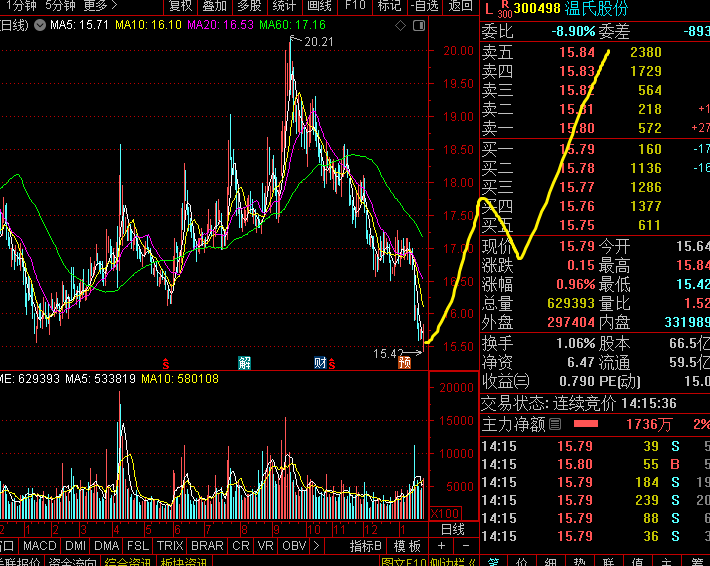
Task: Click the red S marker left of 解
Action: point(166,363)
